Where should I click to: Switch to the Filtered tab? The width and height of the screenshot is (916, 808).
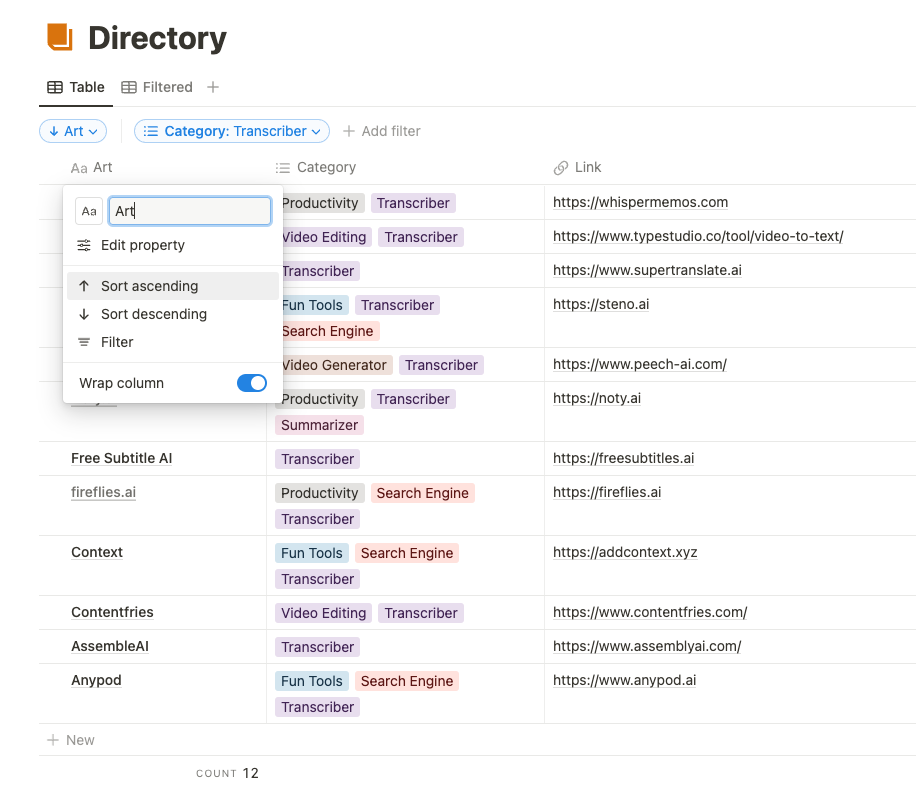(x=167, y=87)
